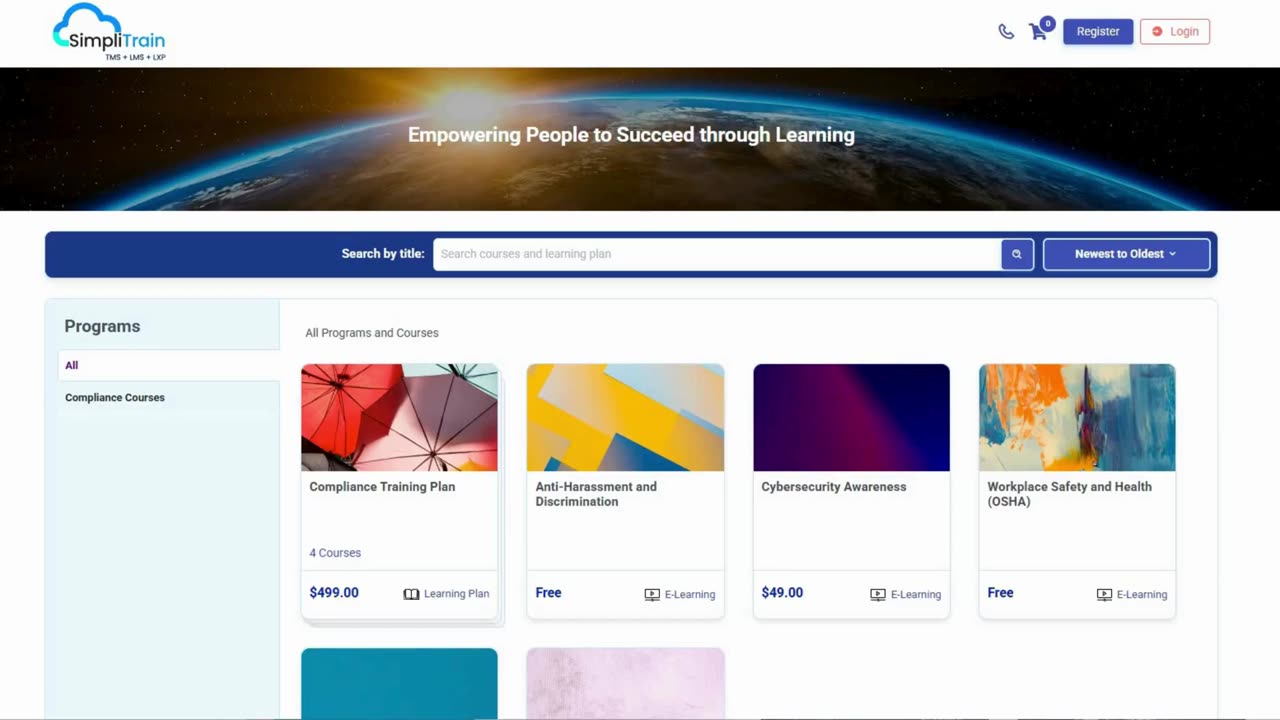
Task: Click the Login button's red icon
Action: pos(1157,32)
